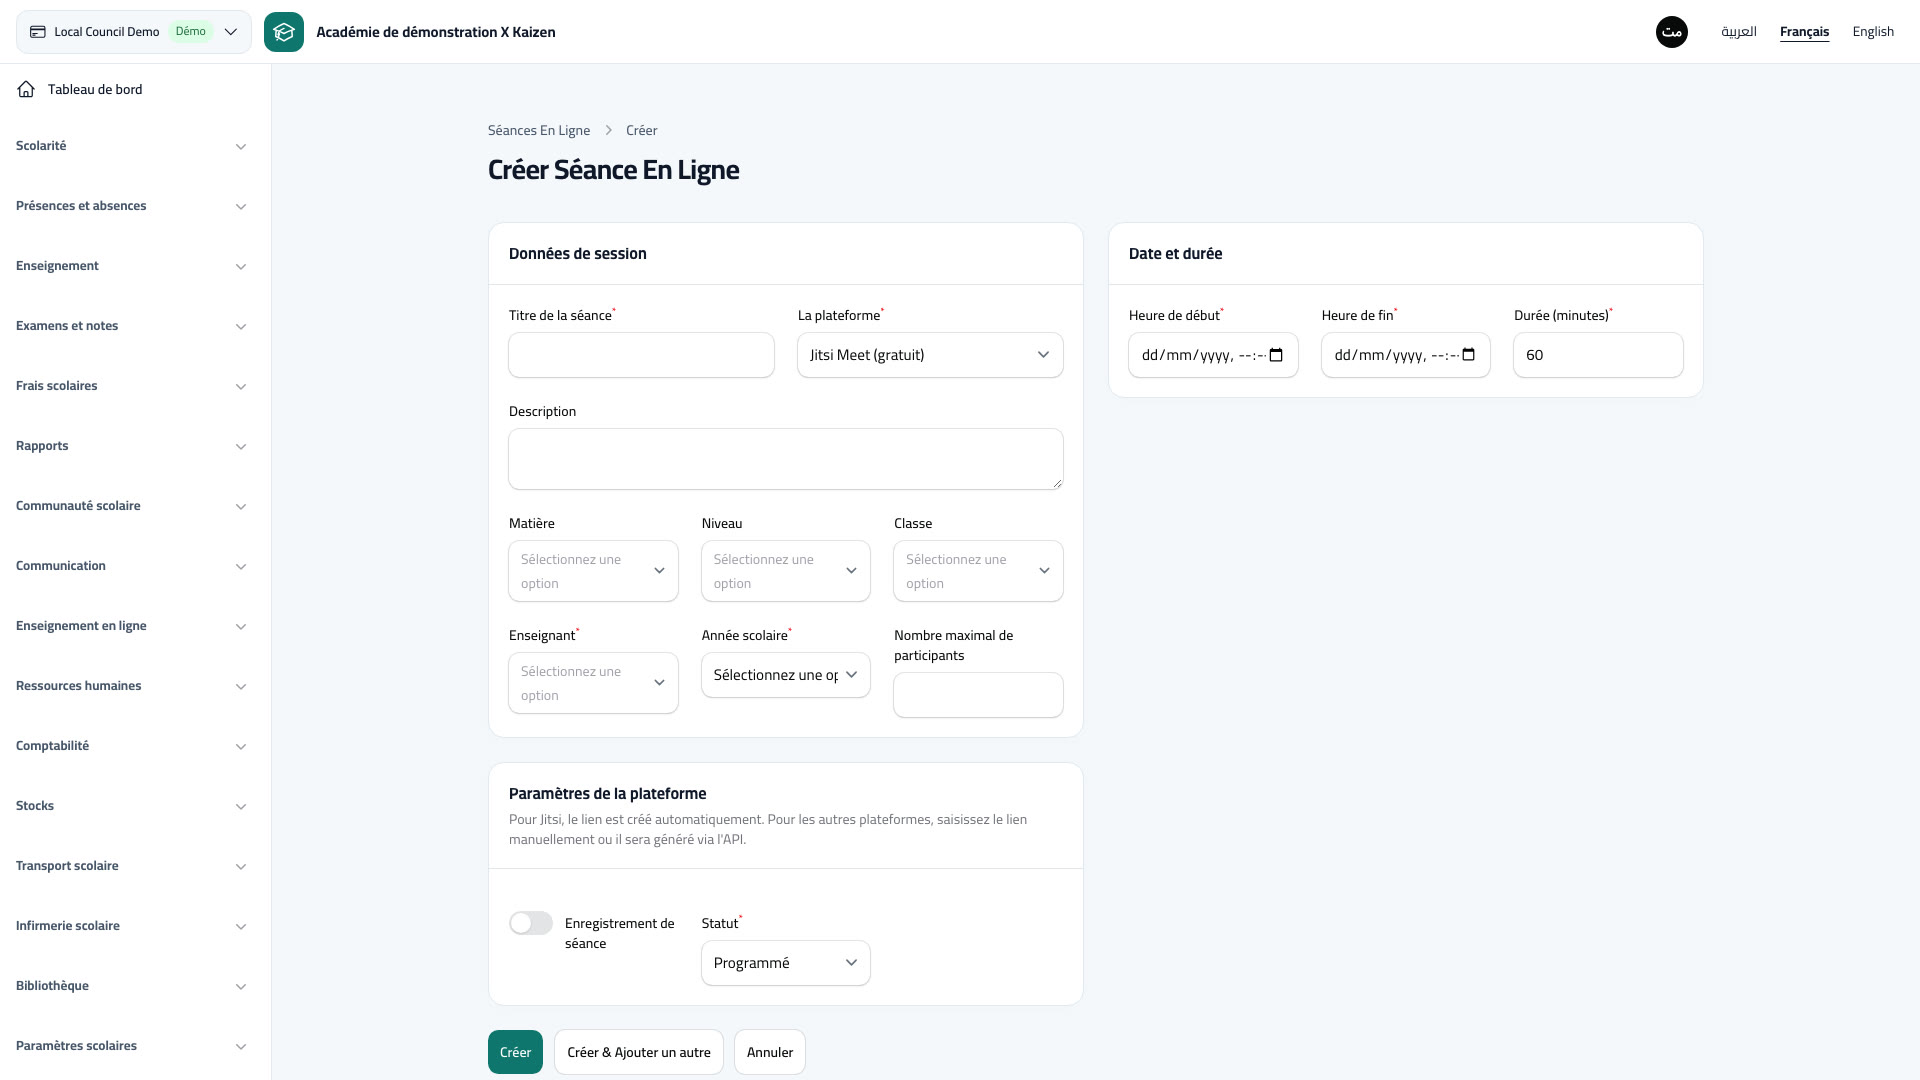
Task: Open La plateforme Jitsi Meet dropdown
Action: [930, 355]
